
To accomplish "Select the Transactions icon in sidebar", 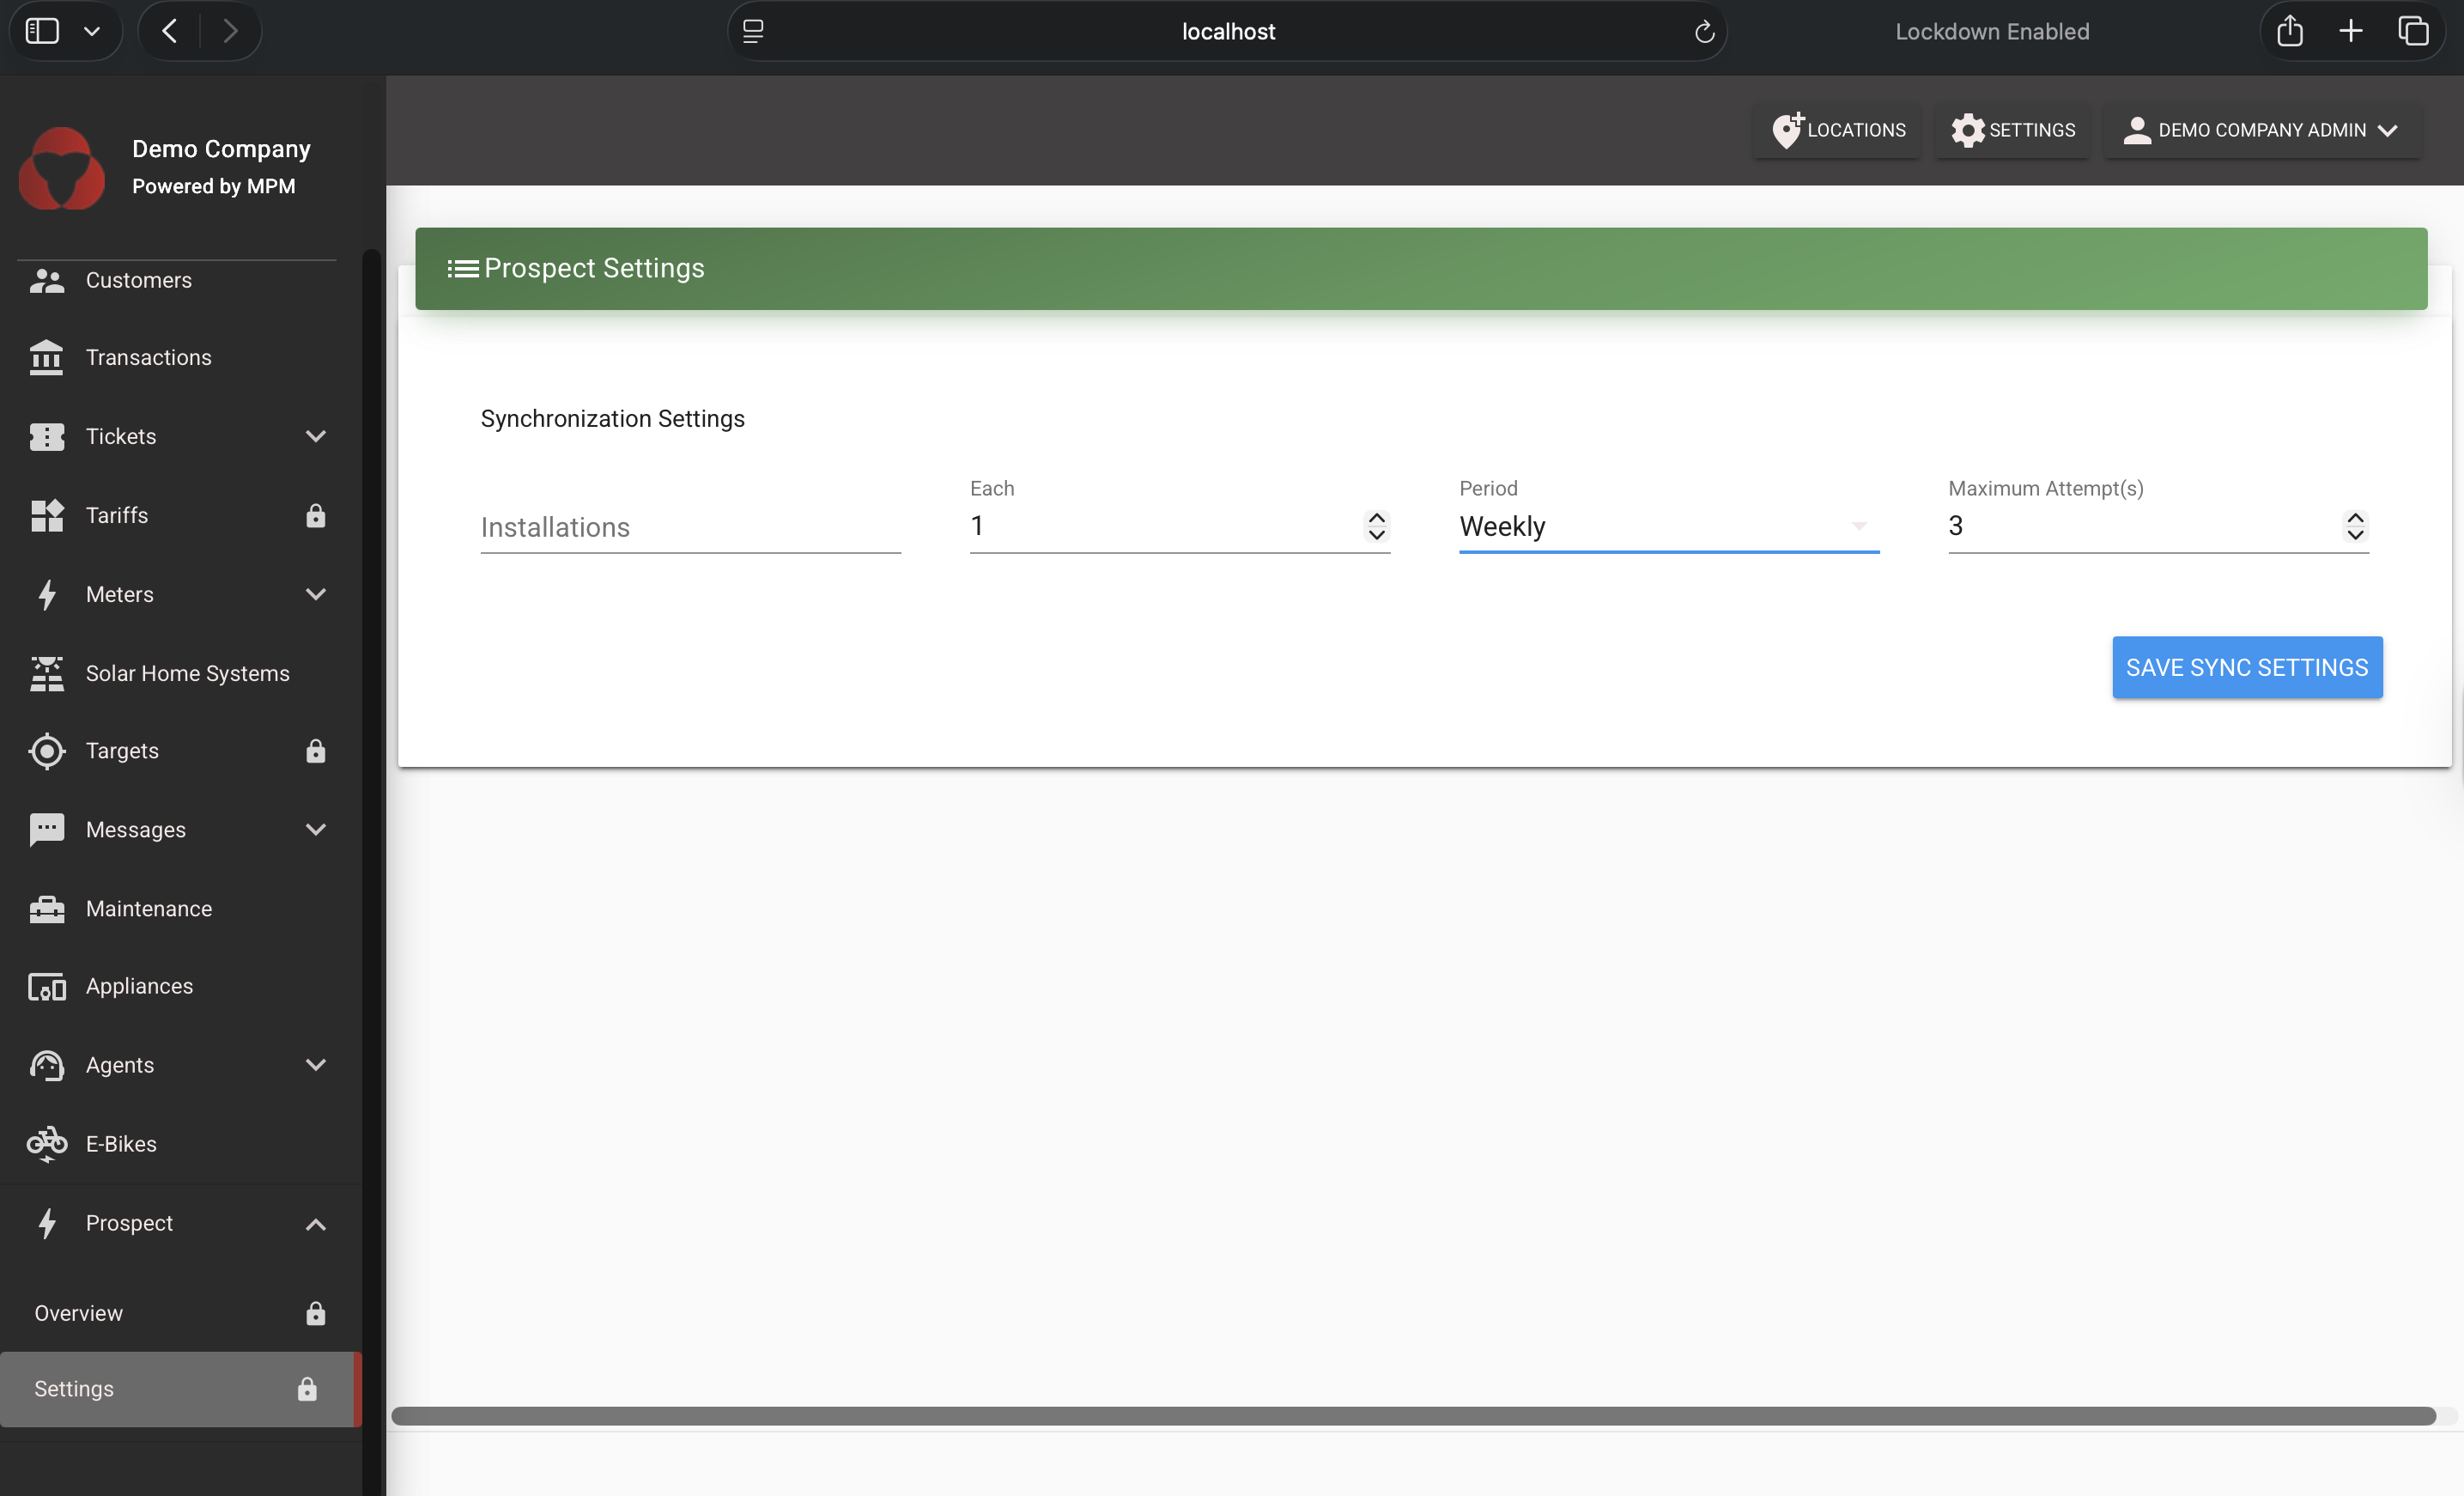I will coord(46,357).
